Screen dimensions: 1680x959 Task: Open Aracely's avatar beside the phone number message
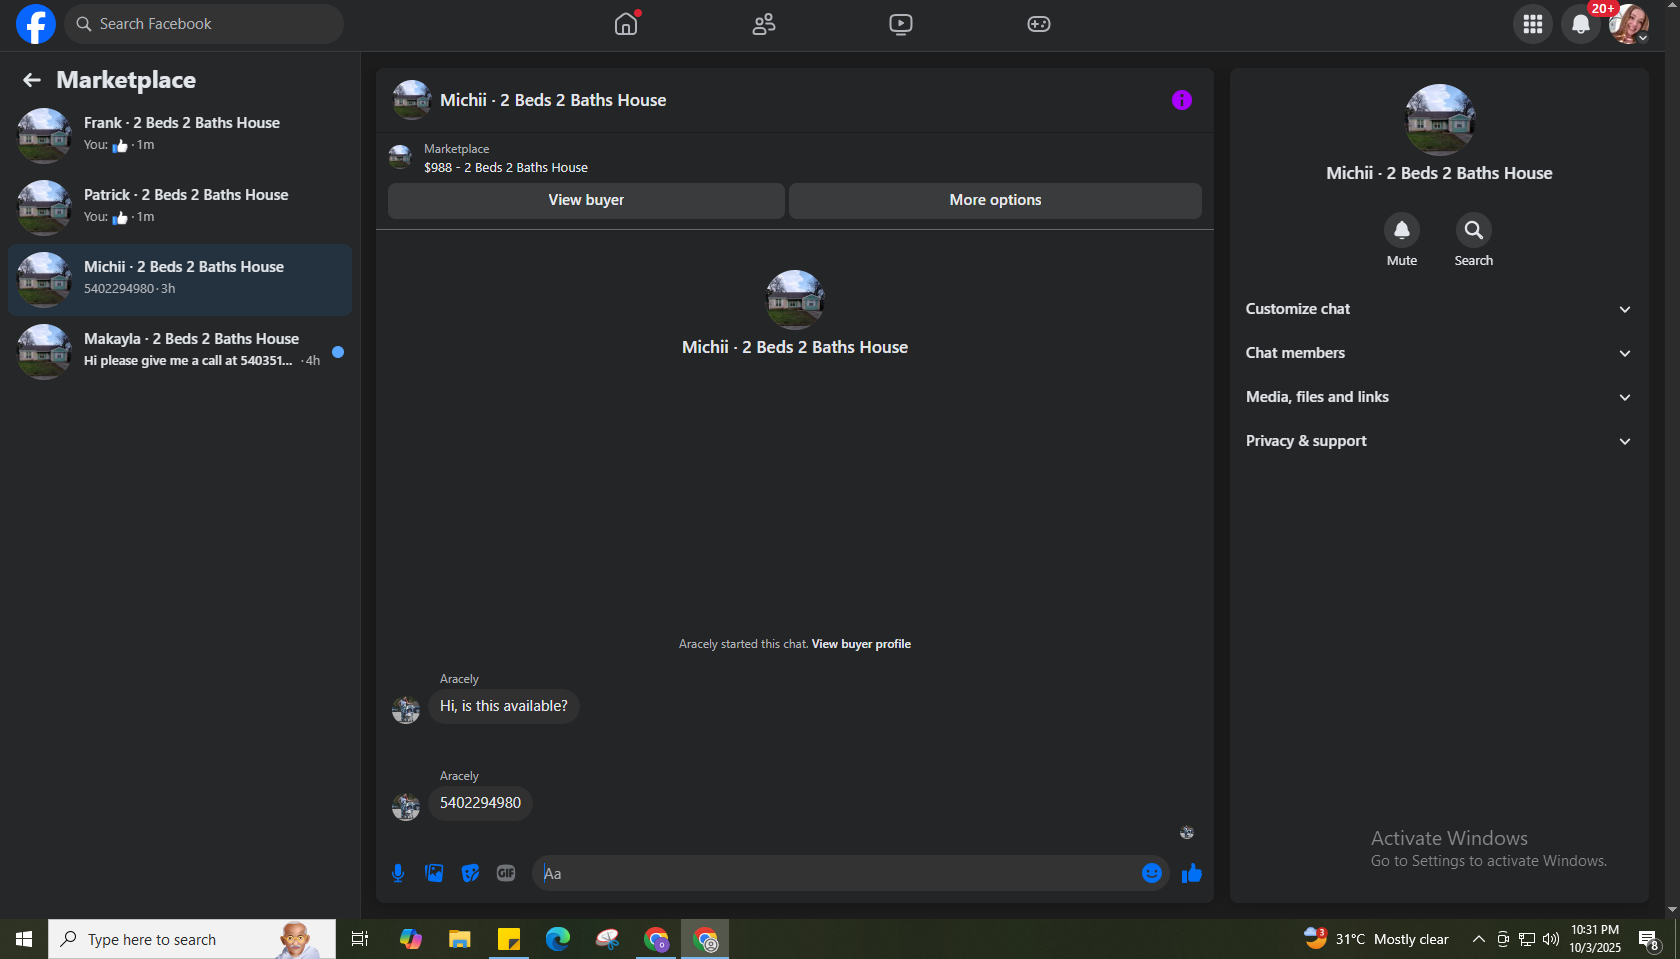click(406, 807)
